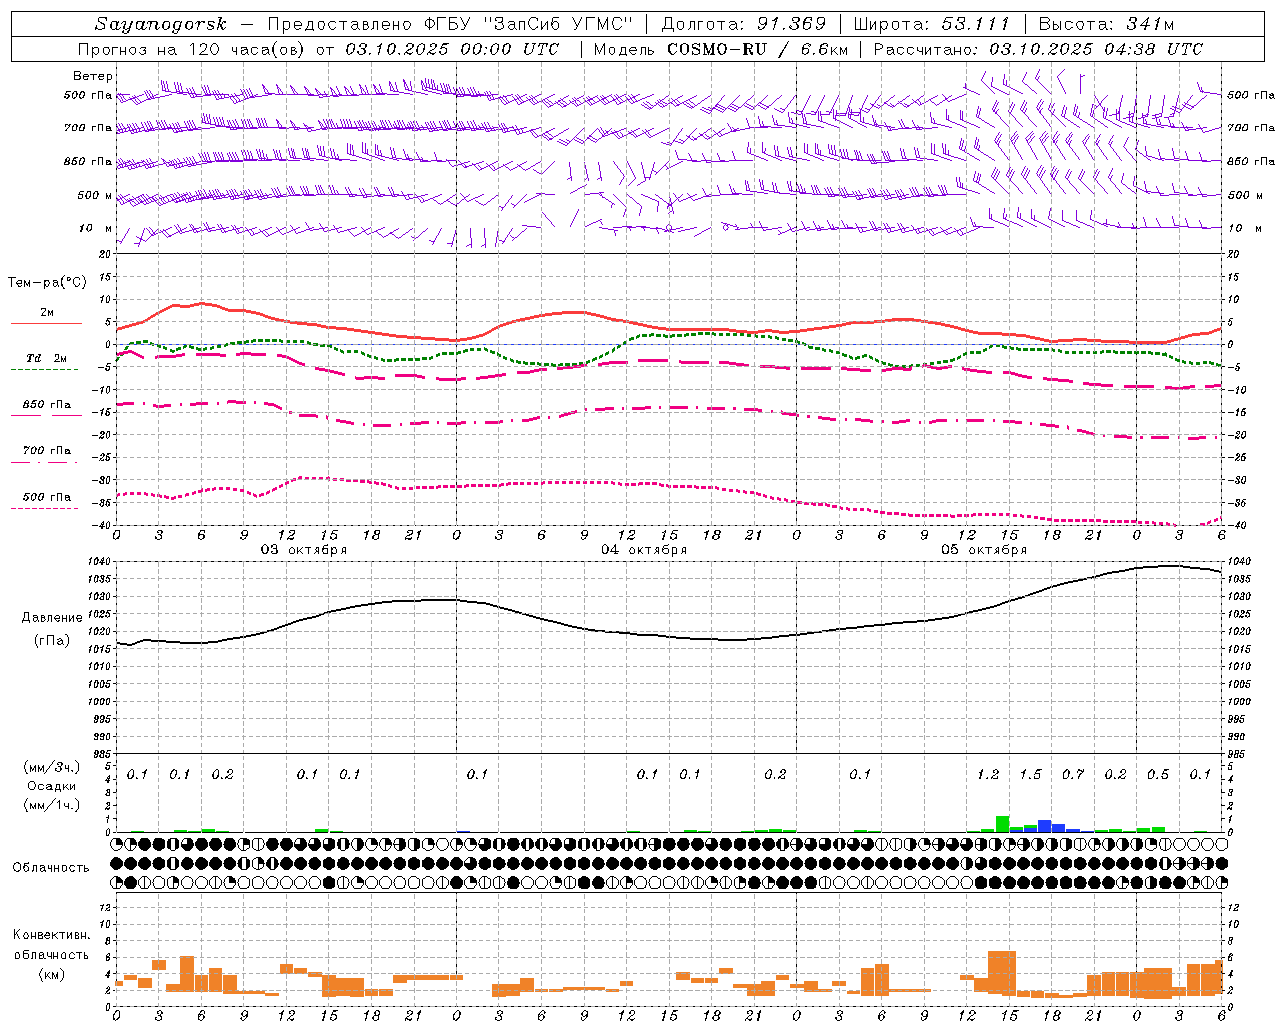
Task: Click the red '2м' temperature legend line
Action: coord(46,324)
